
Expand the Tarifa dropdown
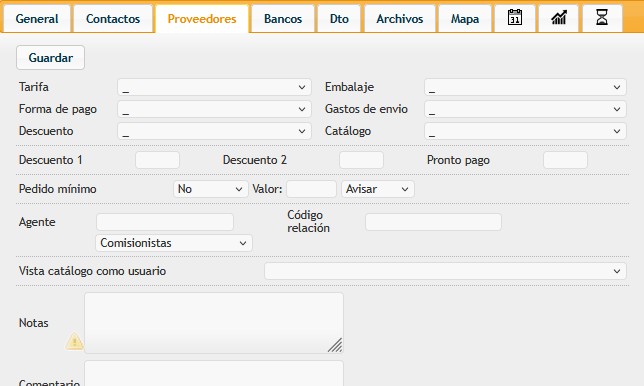pyautogui.click(x=214, y=87)
